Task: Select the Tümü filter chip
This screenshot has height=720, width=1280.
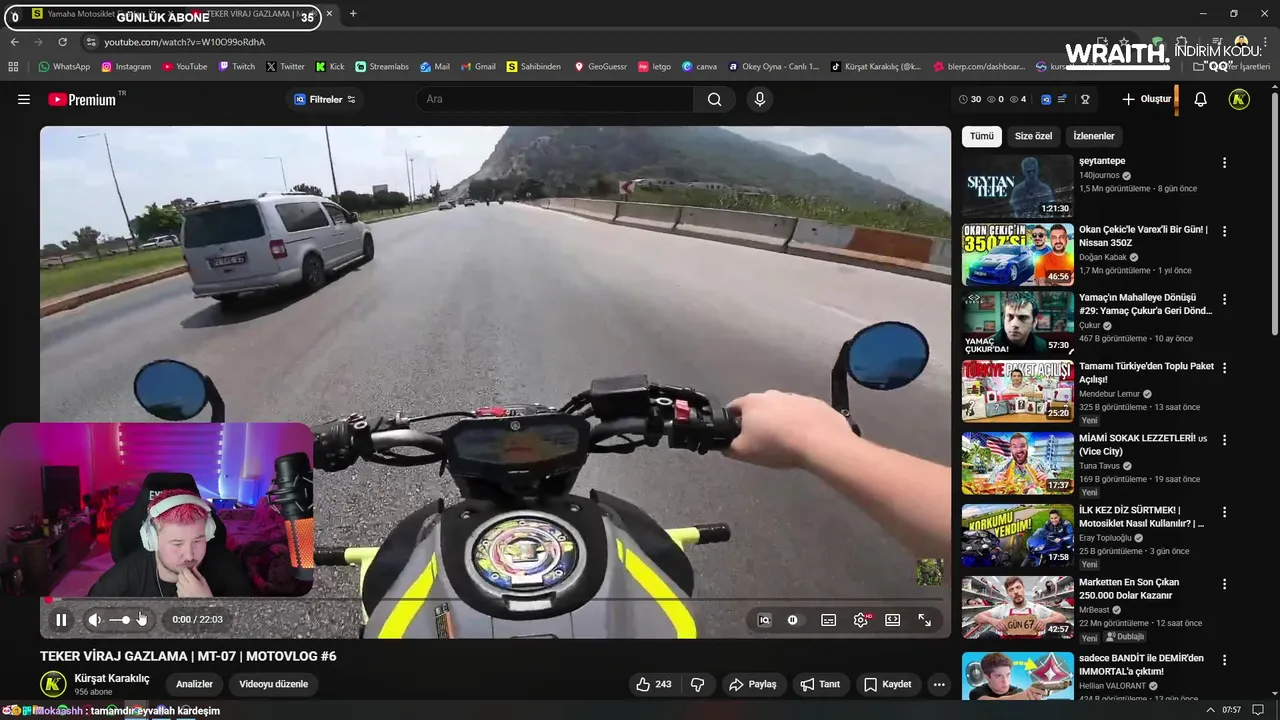Action: pyautogui.click(x=982, y=136)
